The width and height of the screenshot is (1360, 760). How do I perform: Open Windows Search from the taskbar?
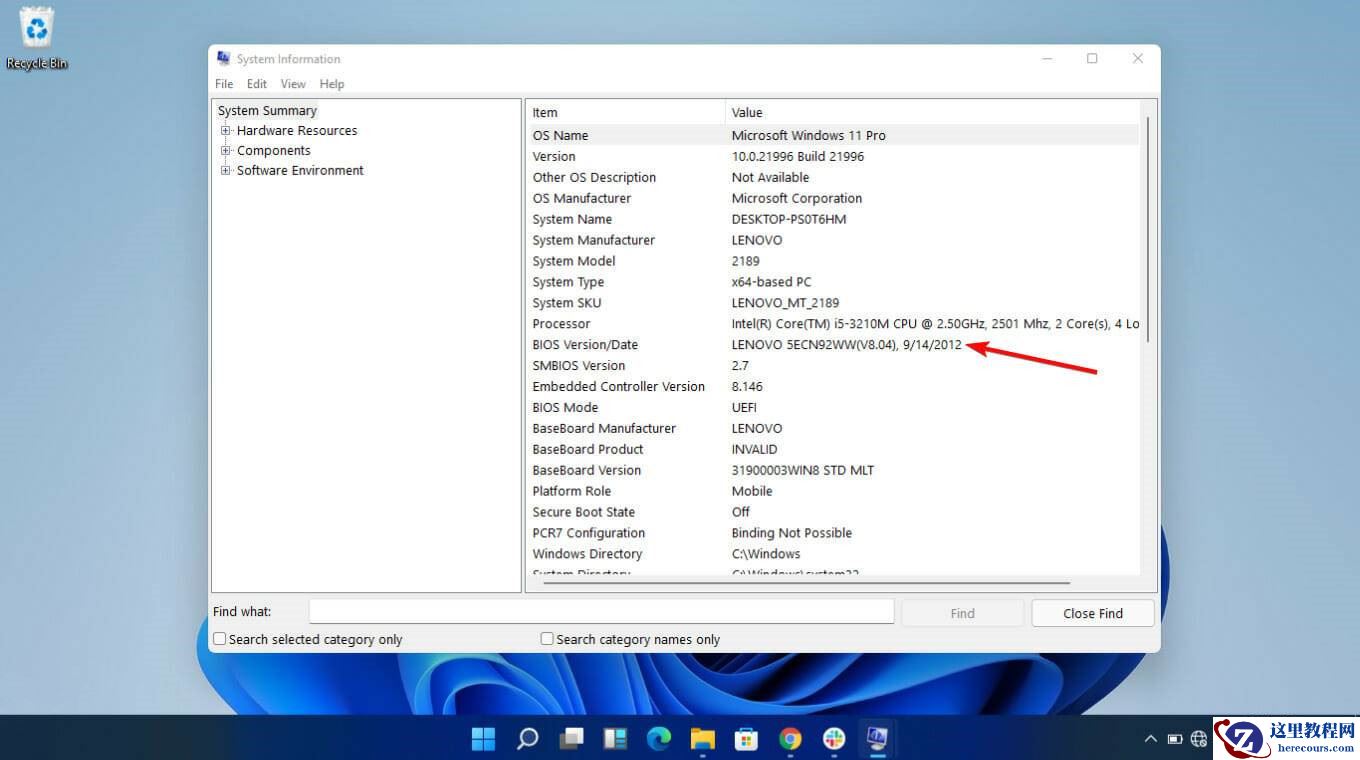527,738
